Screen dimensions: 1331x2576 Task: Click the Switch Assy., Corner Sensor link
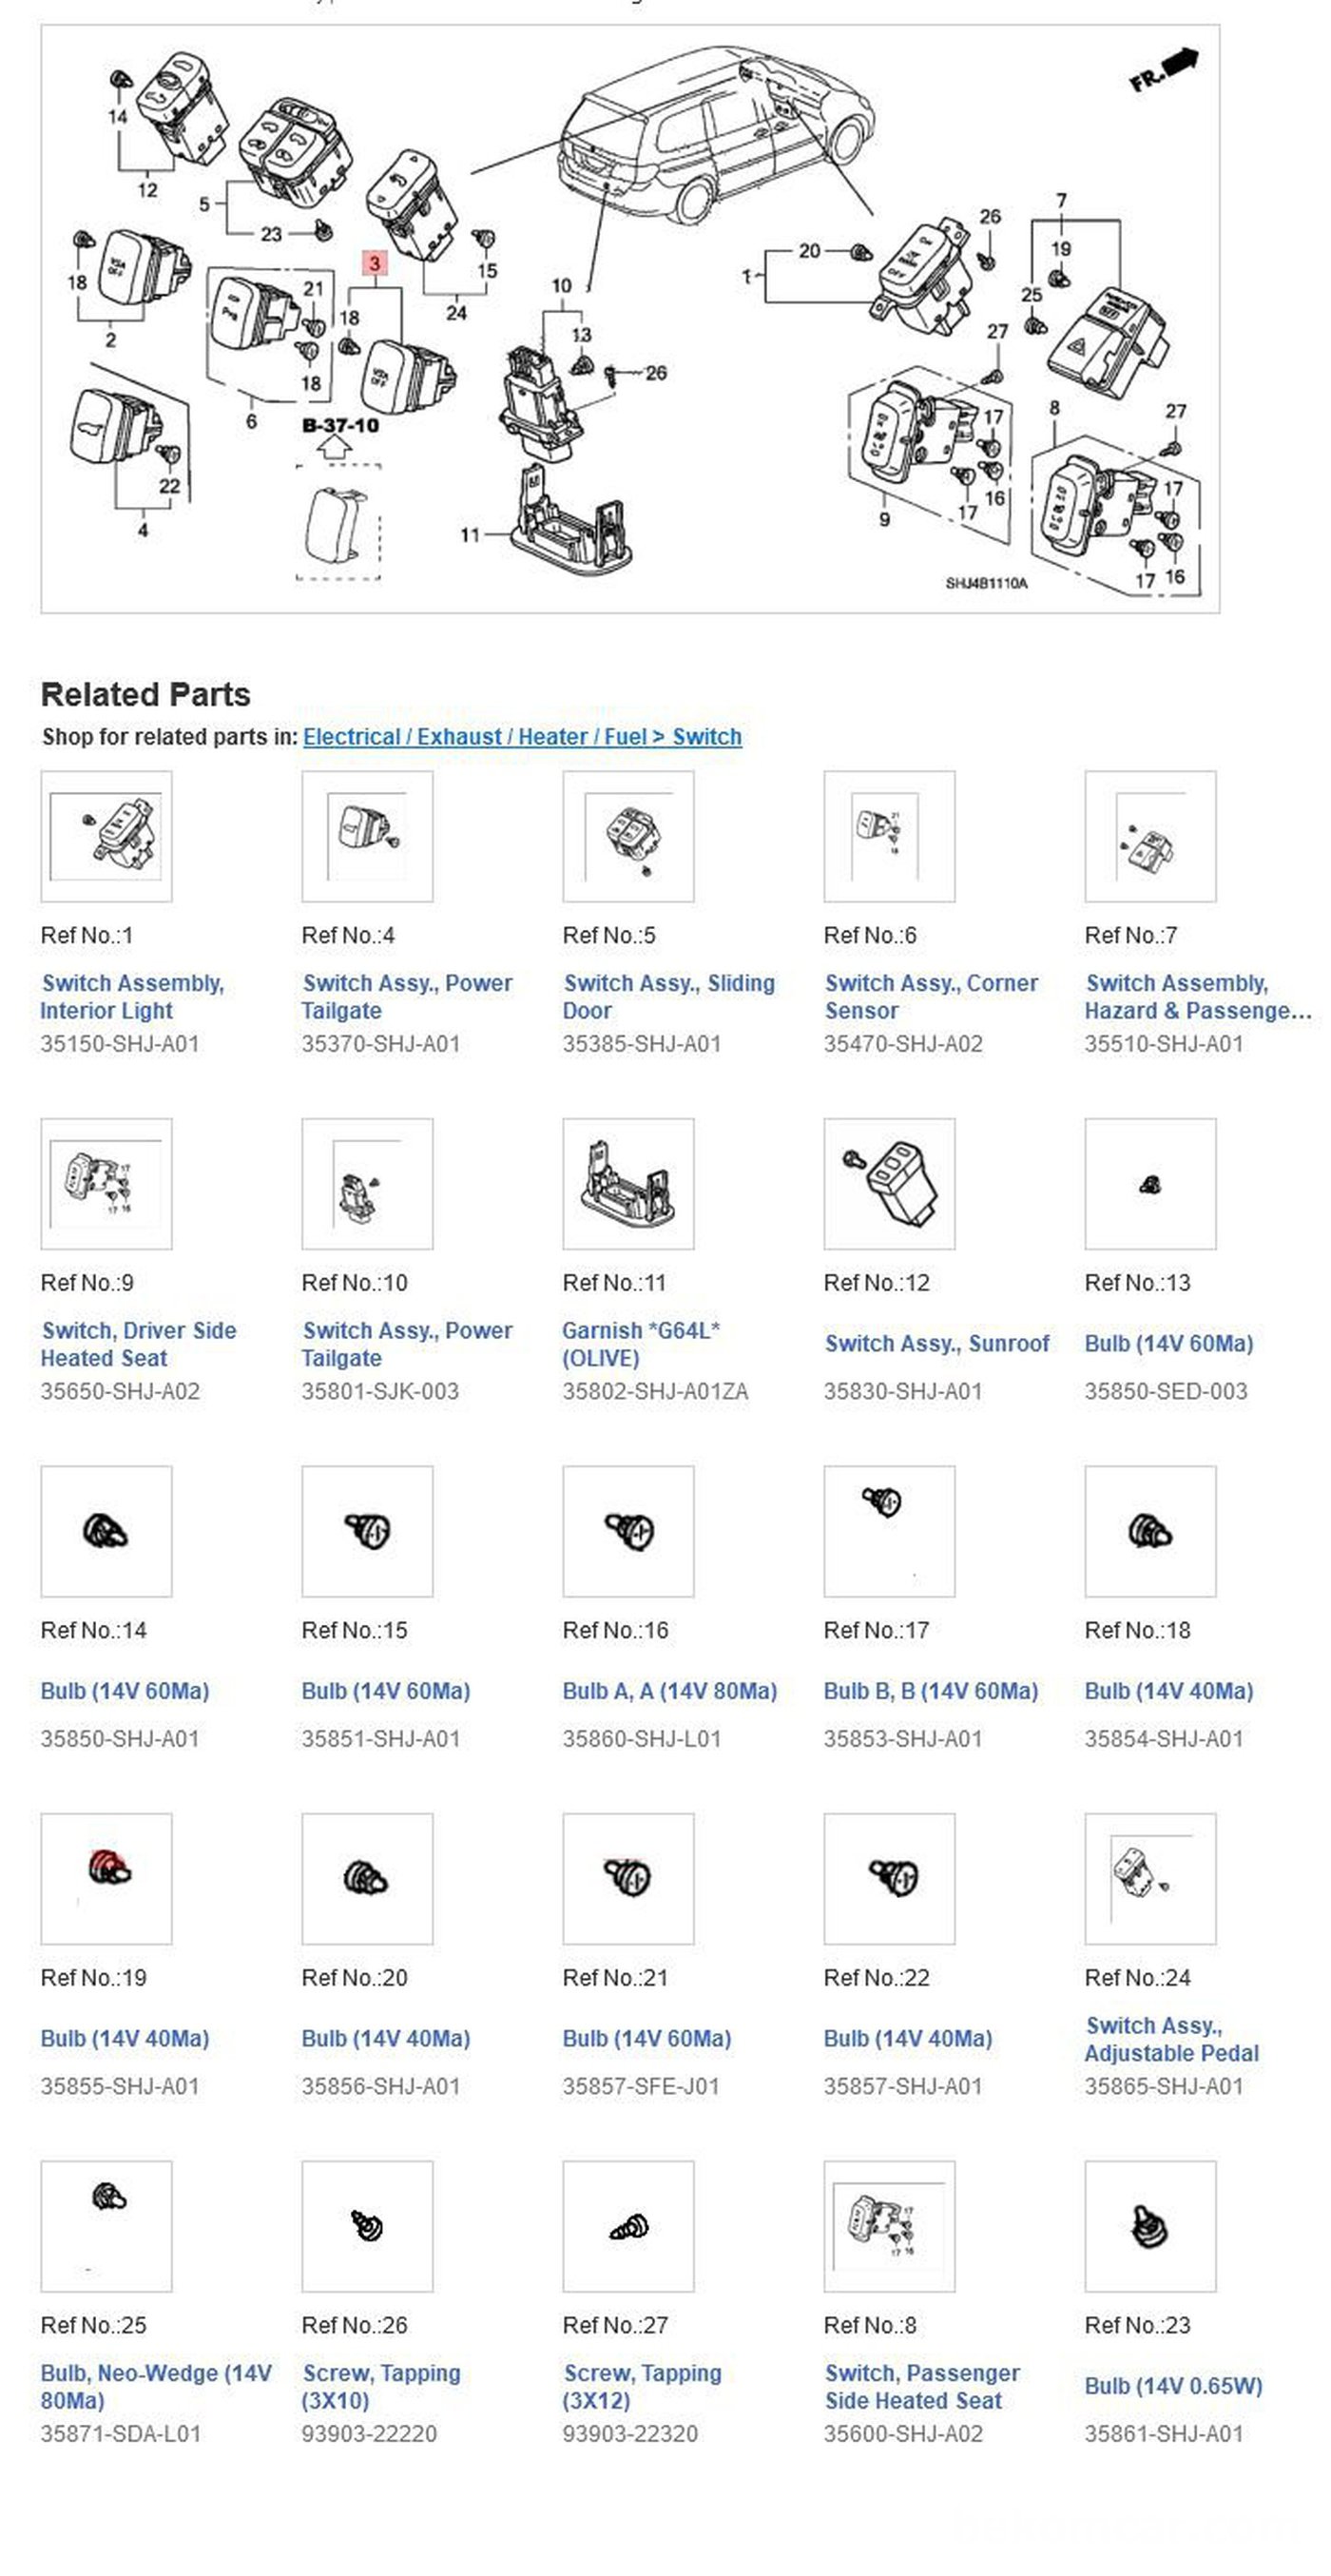coord(930,997)
